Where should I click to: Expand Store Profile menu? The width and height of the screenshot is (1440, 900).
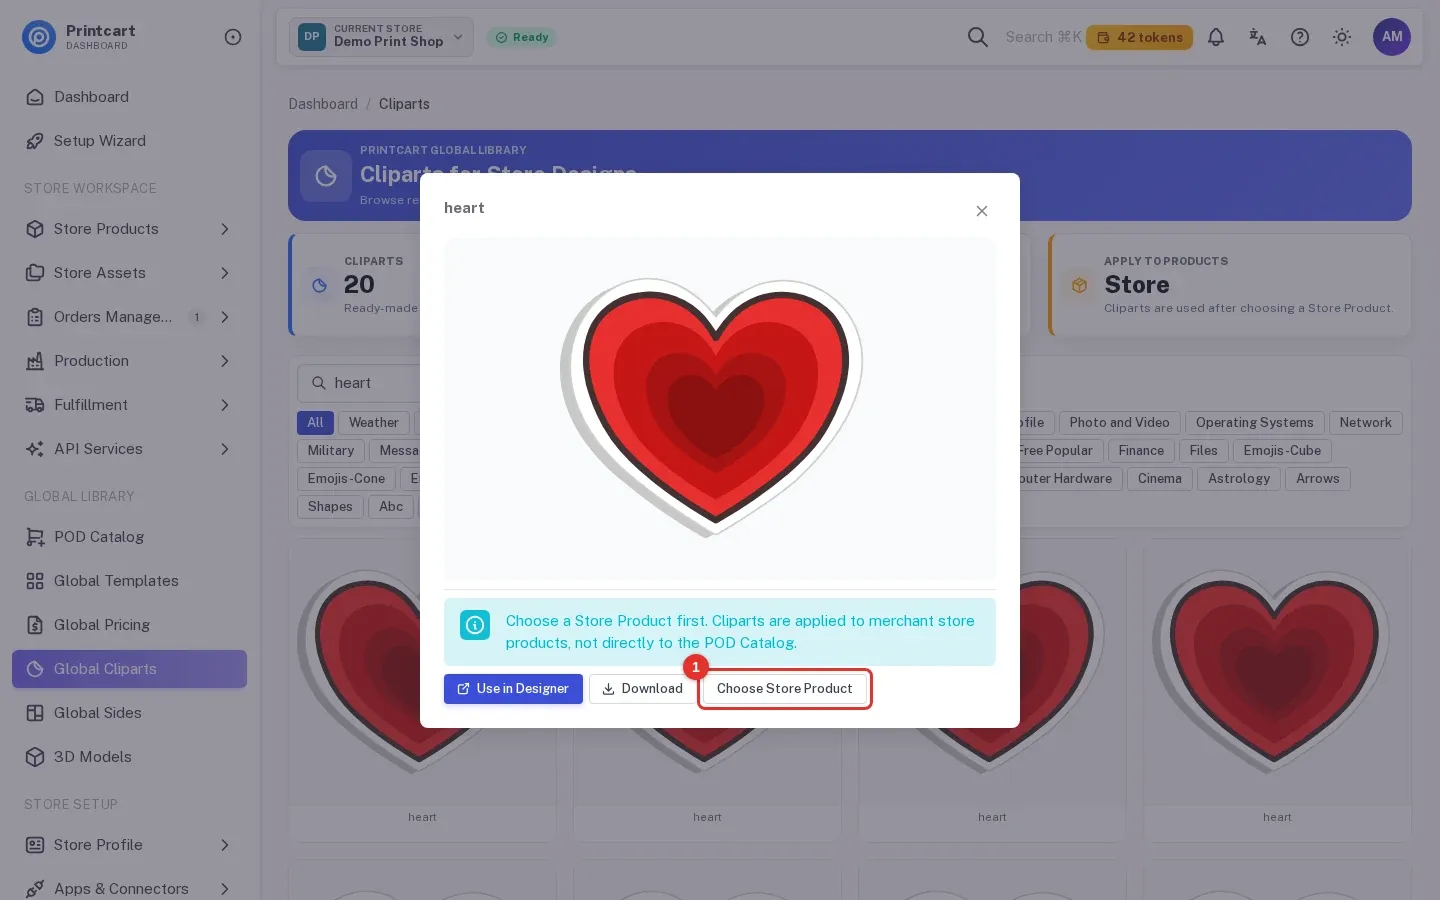pos(129,845)
